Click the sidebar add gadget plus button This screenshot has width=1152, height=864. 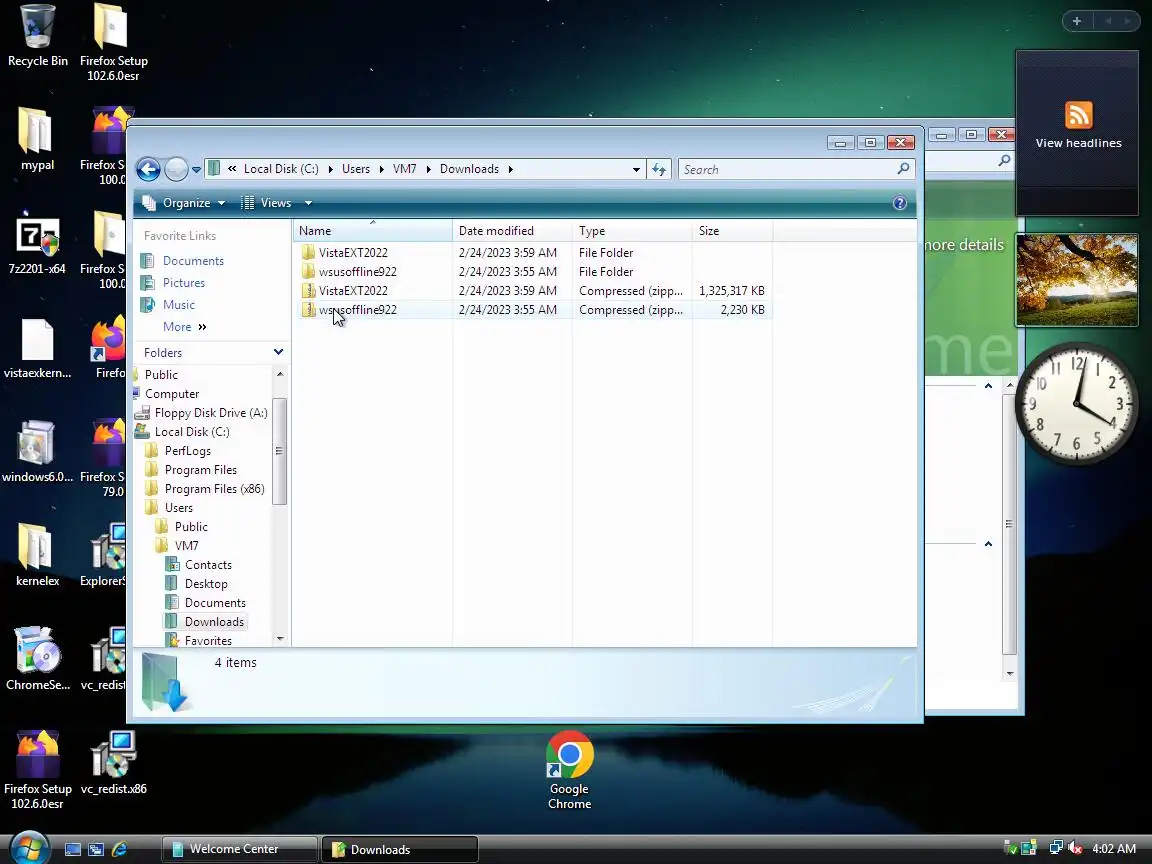click(x=1076, y=21)
